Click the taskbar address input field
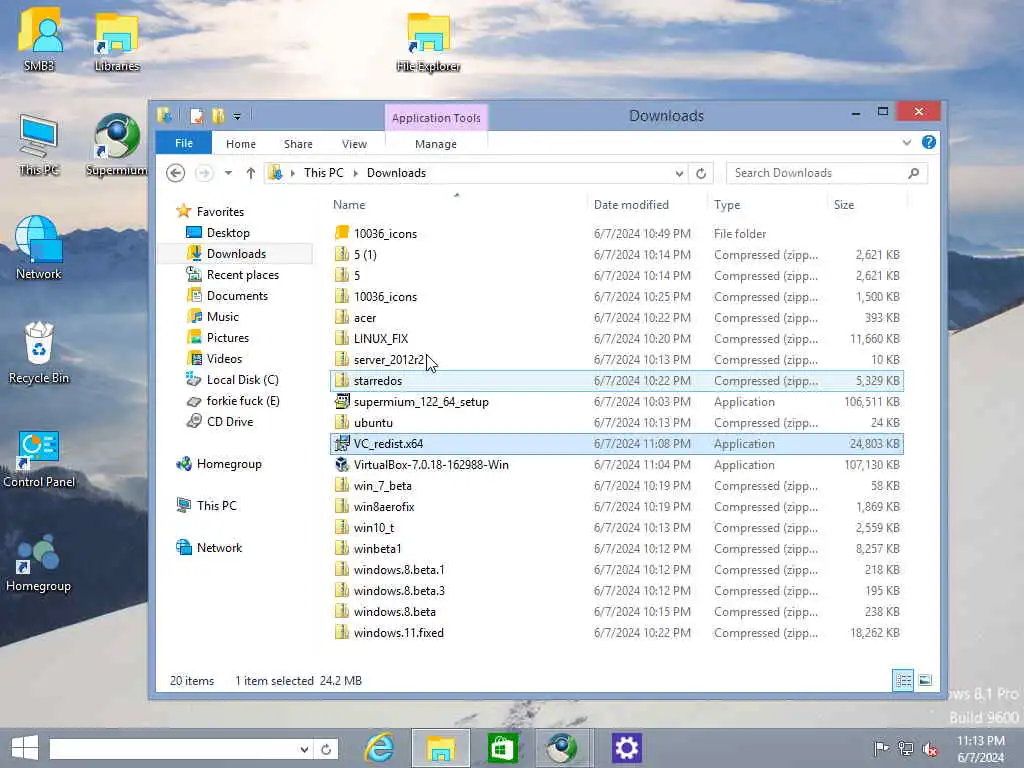 [172, 749]
